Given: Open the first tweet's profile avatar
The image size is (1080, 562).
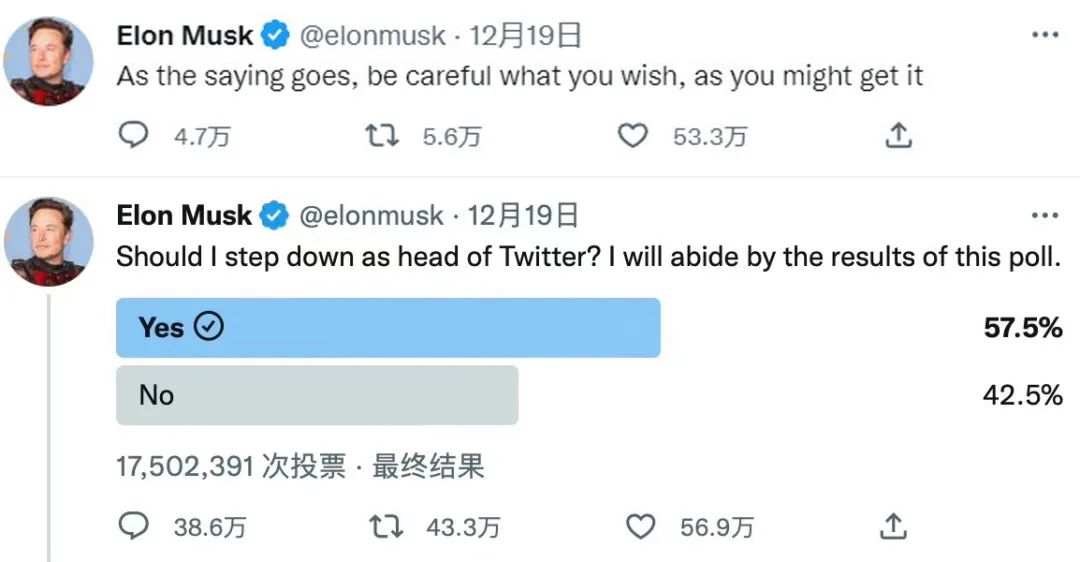Looking at the screenshot, I should click(51, 60).
